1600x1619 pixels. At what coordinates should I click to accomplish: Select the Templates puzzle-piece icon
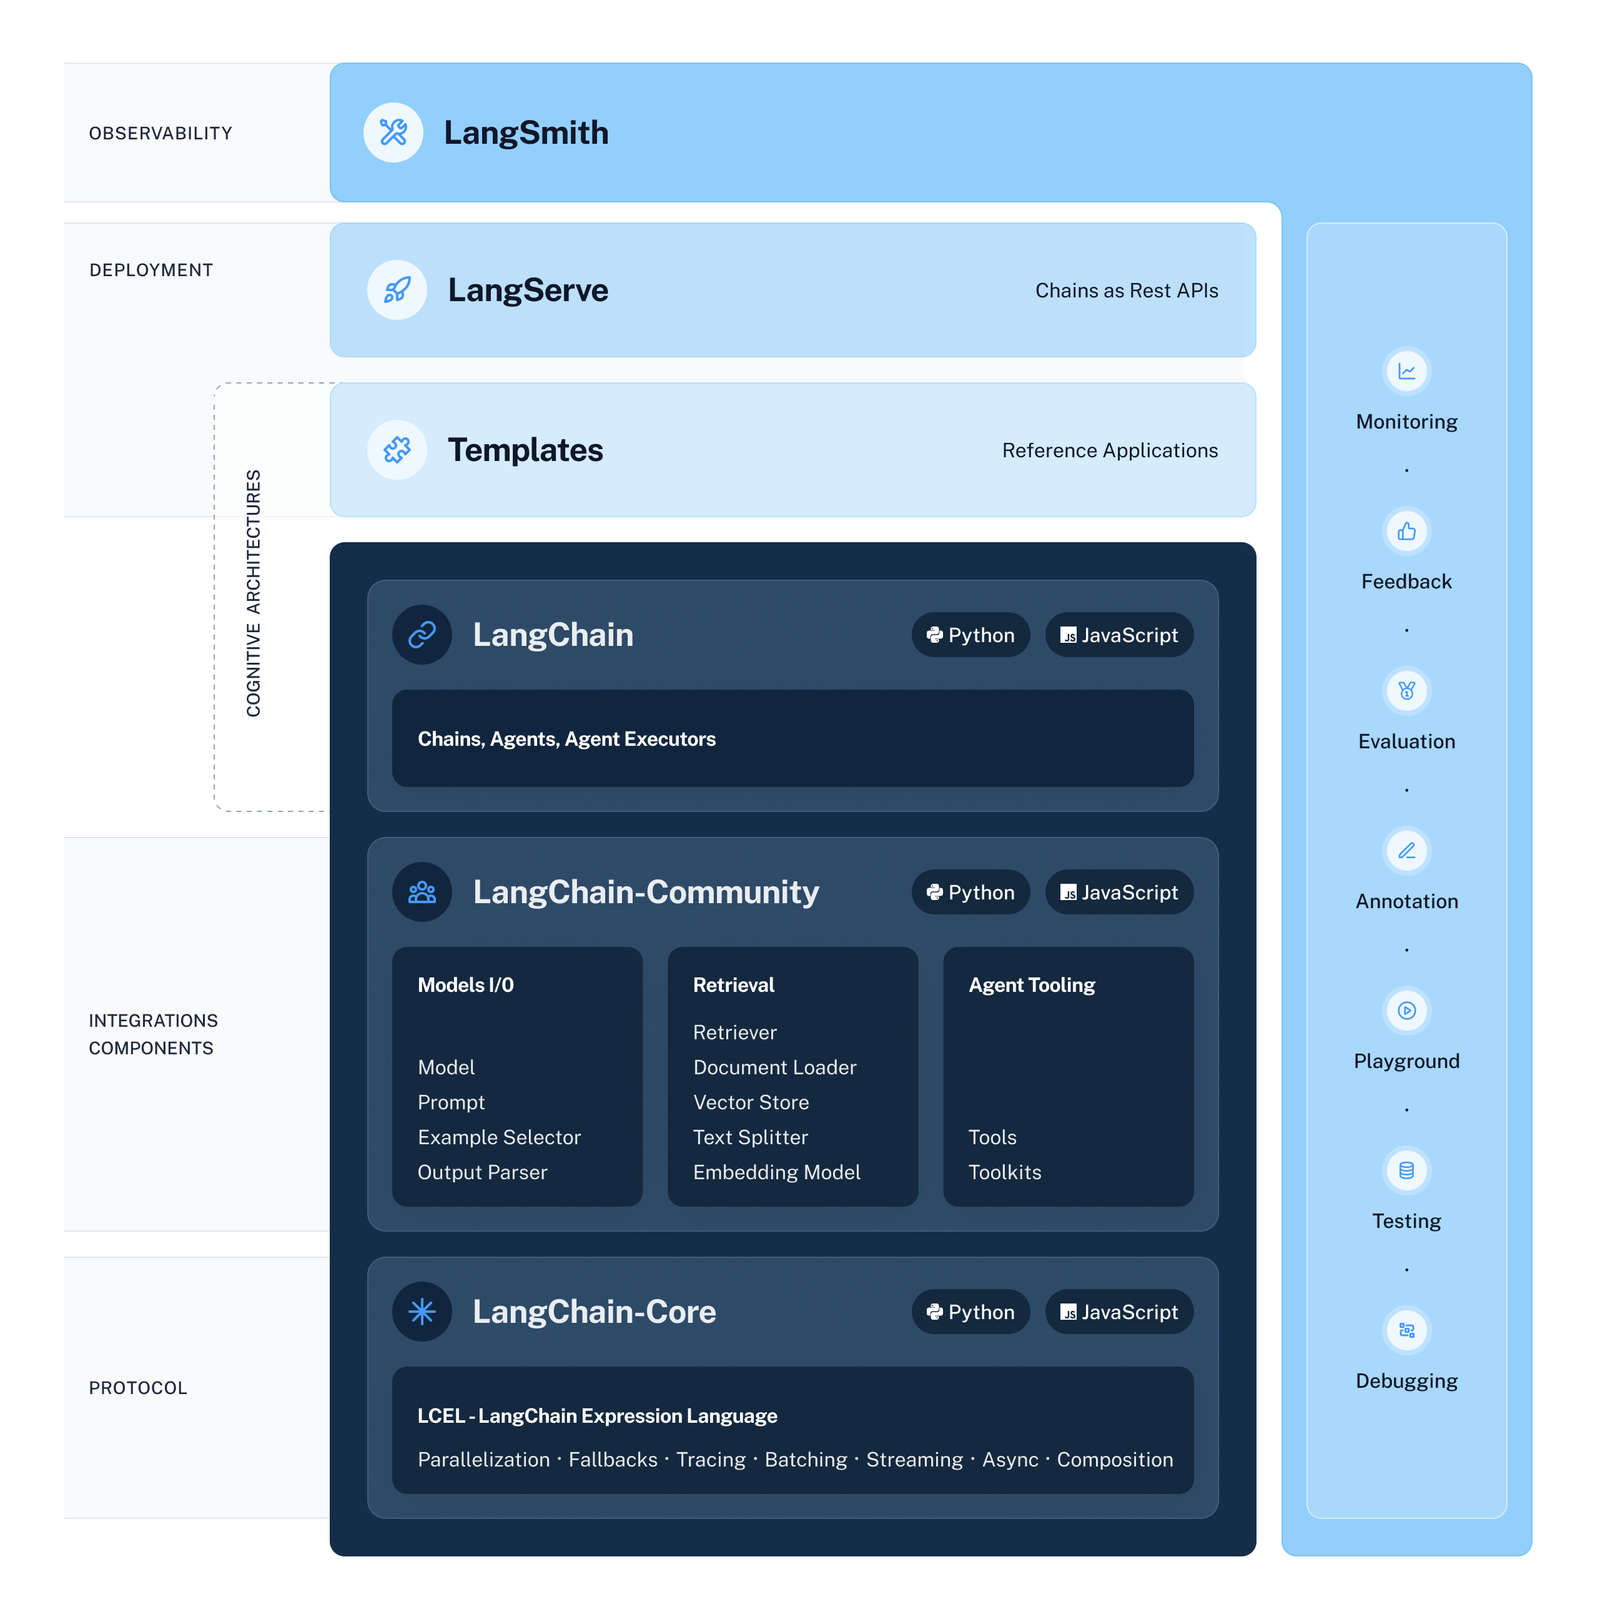[x=396, y=449]
